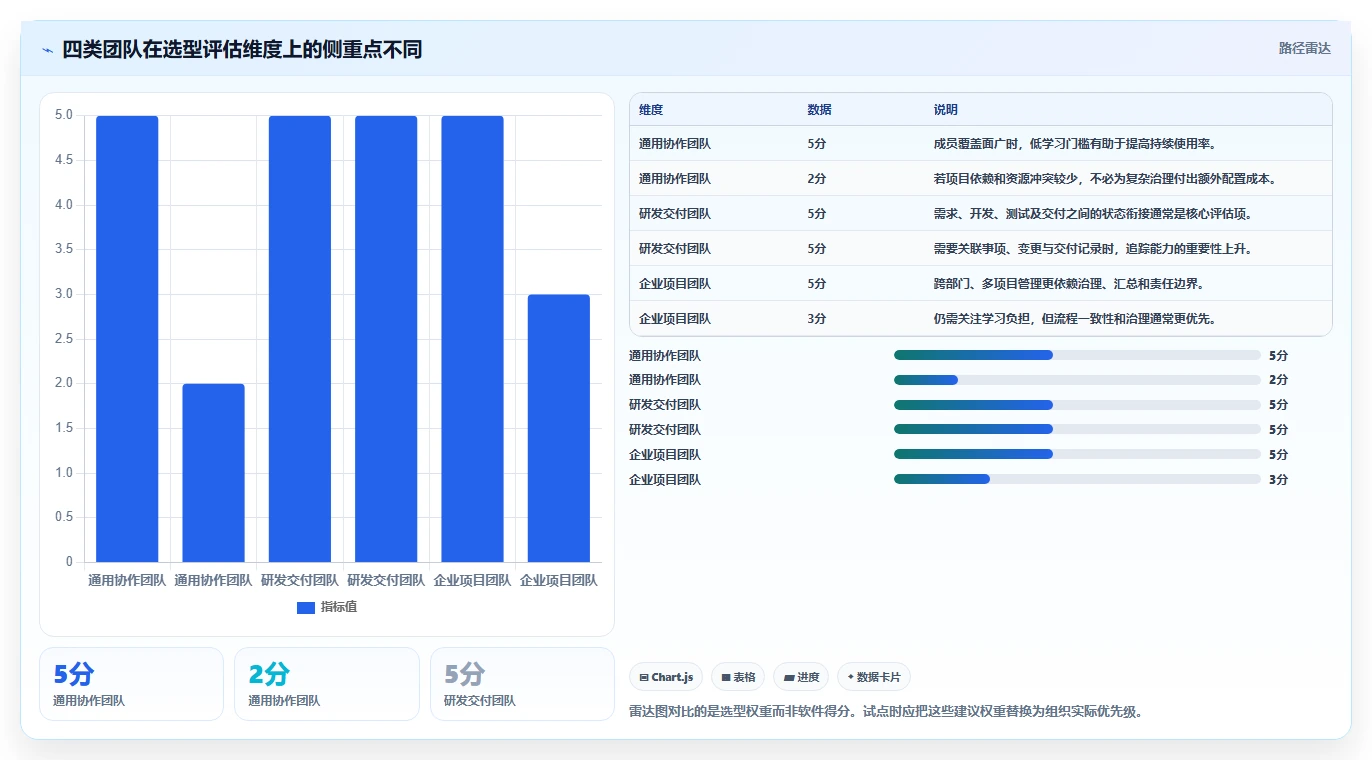Image resolution: width=1372 pixels, height=760 pixels.
Task: Click the lightning icon beside the slide title
Action: pos(47,49)
